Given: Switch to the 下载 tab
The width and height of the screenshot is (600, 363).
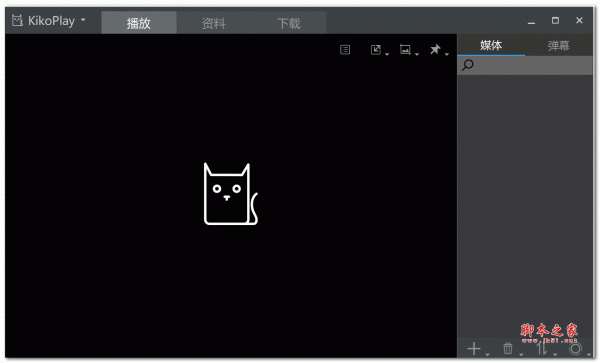Looking at the screenshot, I should click(x=289, y=23).
